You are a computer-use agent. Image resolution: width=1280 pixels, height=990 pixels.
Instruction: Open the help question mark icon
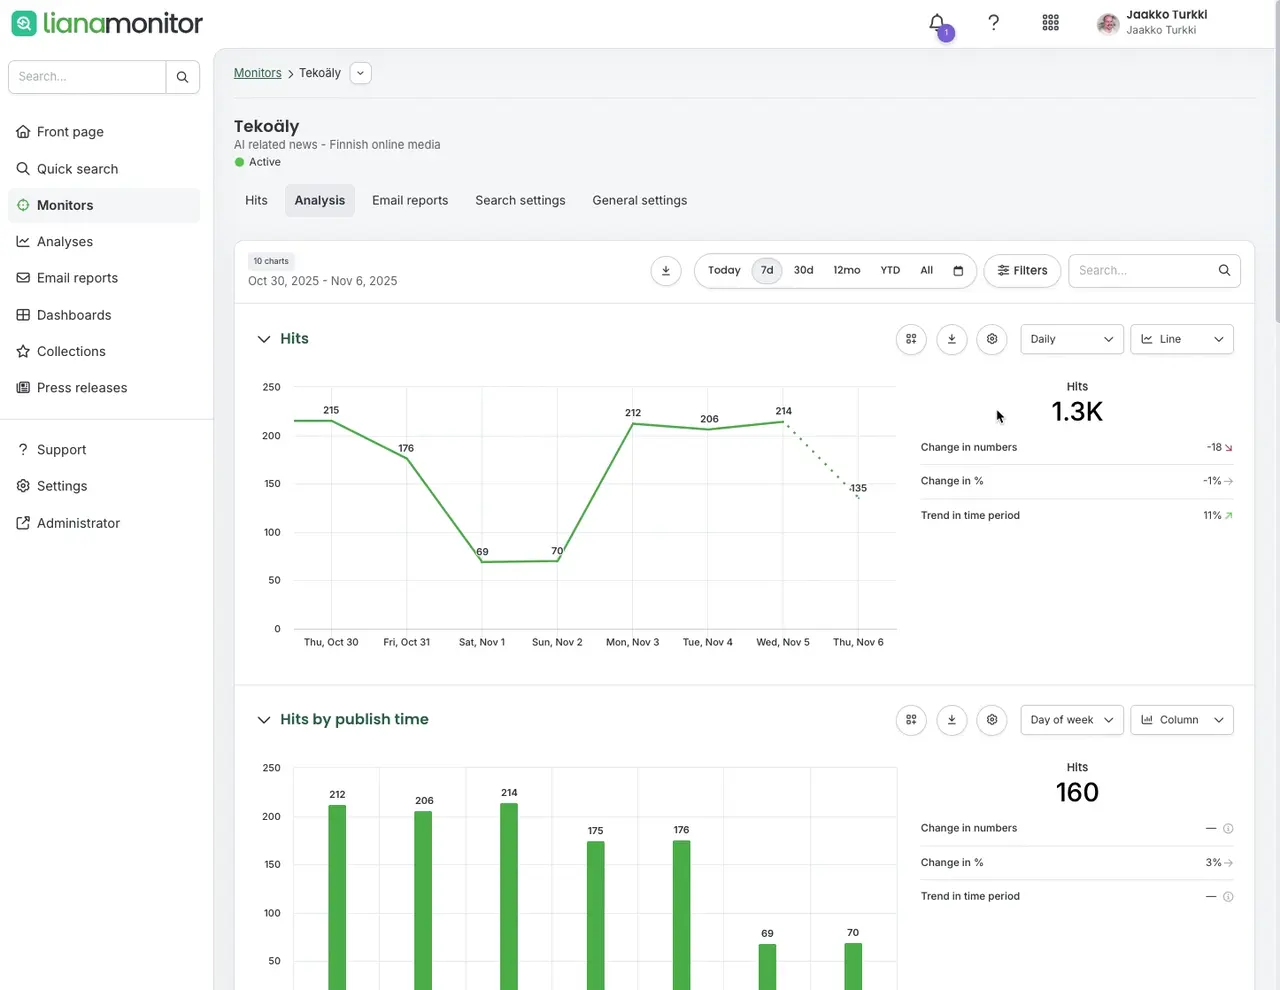(993, 23)
